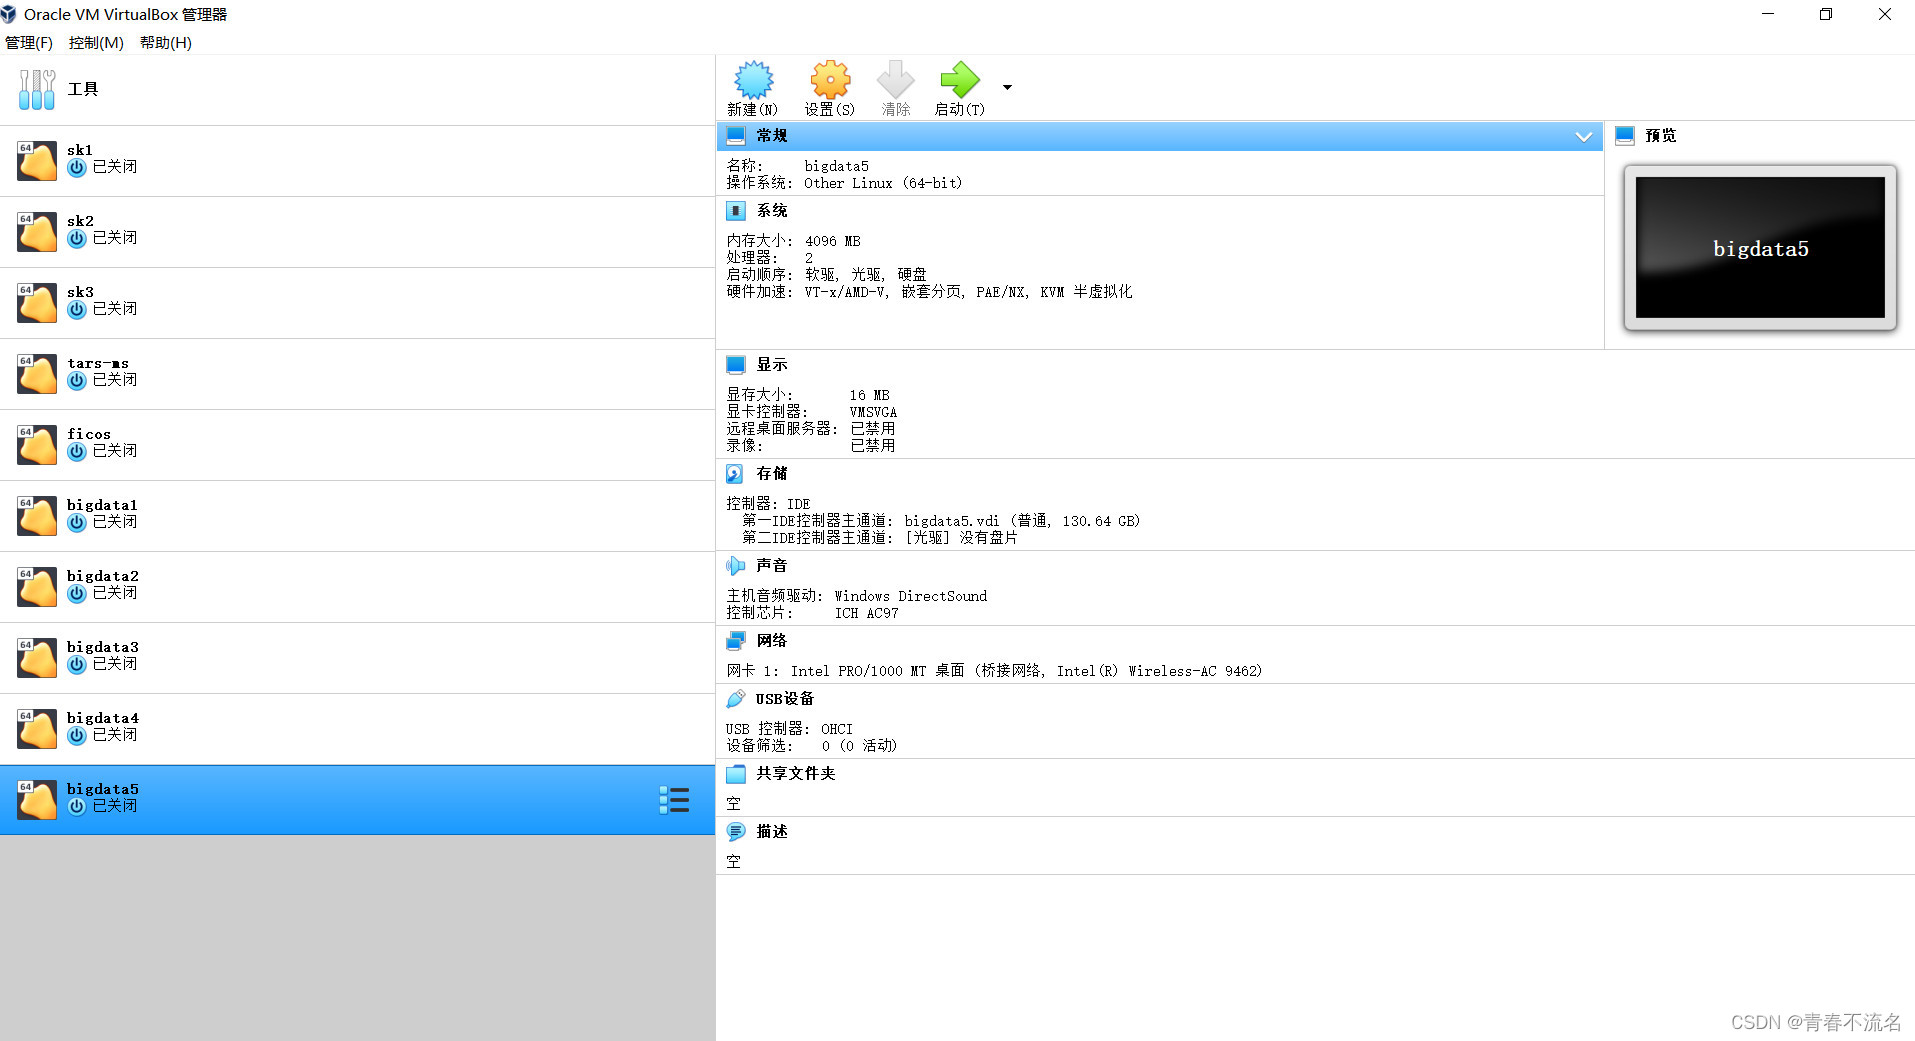This screenshot has height=1041, width=1915.
Task: Open the Start button dropdown arrow
Action: point(1007,87)
